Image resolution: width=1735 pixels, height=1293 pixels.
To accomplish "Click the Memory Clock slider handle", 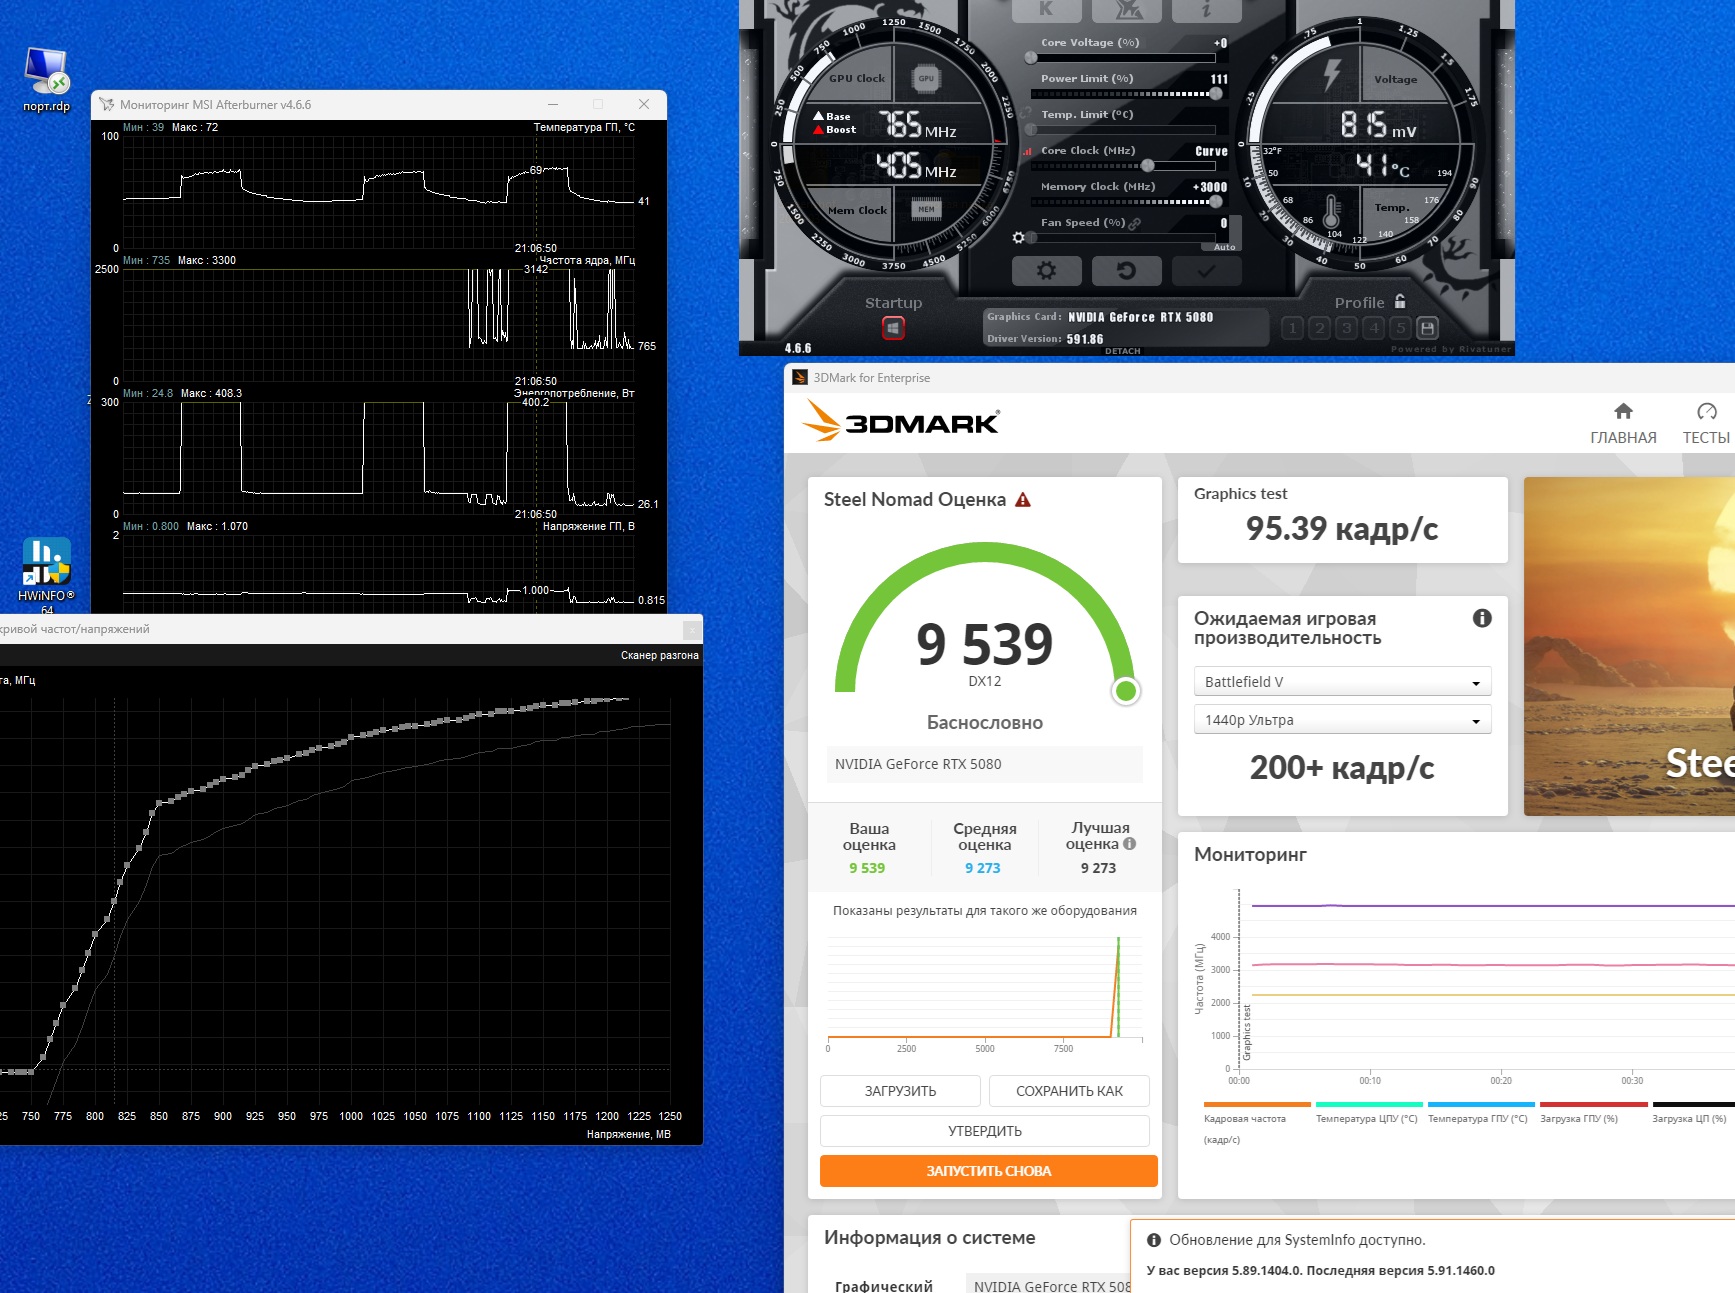I will pos(1216,201).
